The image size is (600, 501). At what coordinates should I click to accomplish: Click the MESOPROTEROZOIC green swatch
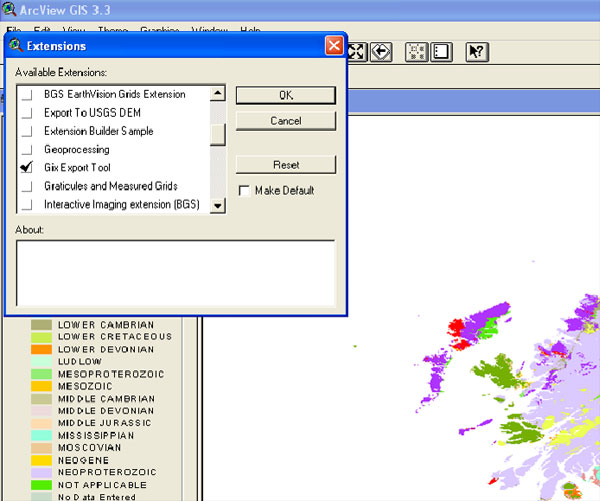(41, 374)
